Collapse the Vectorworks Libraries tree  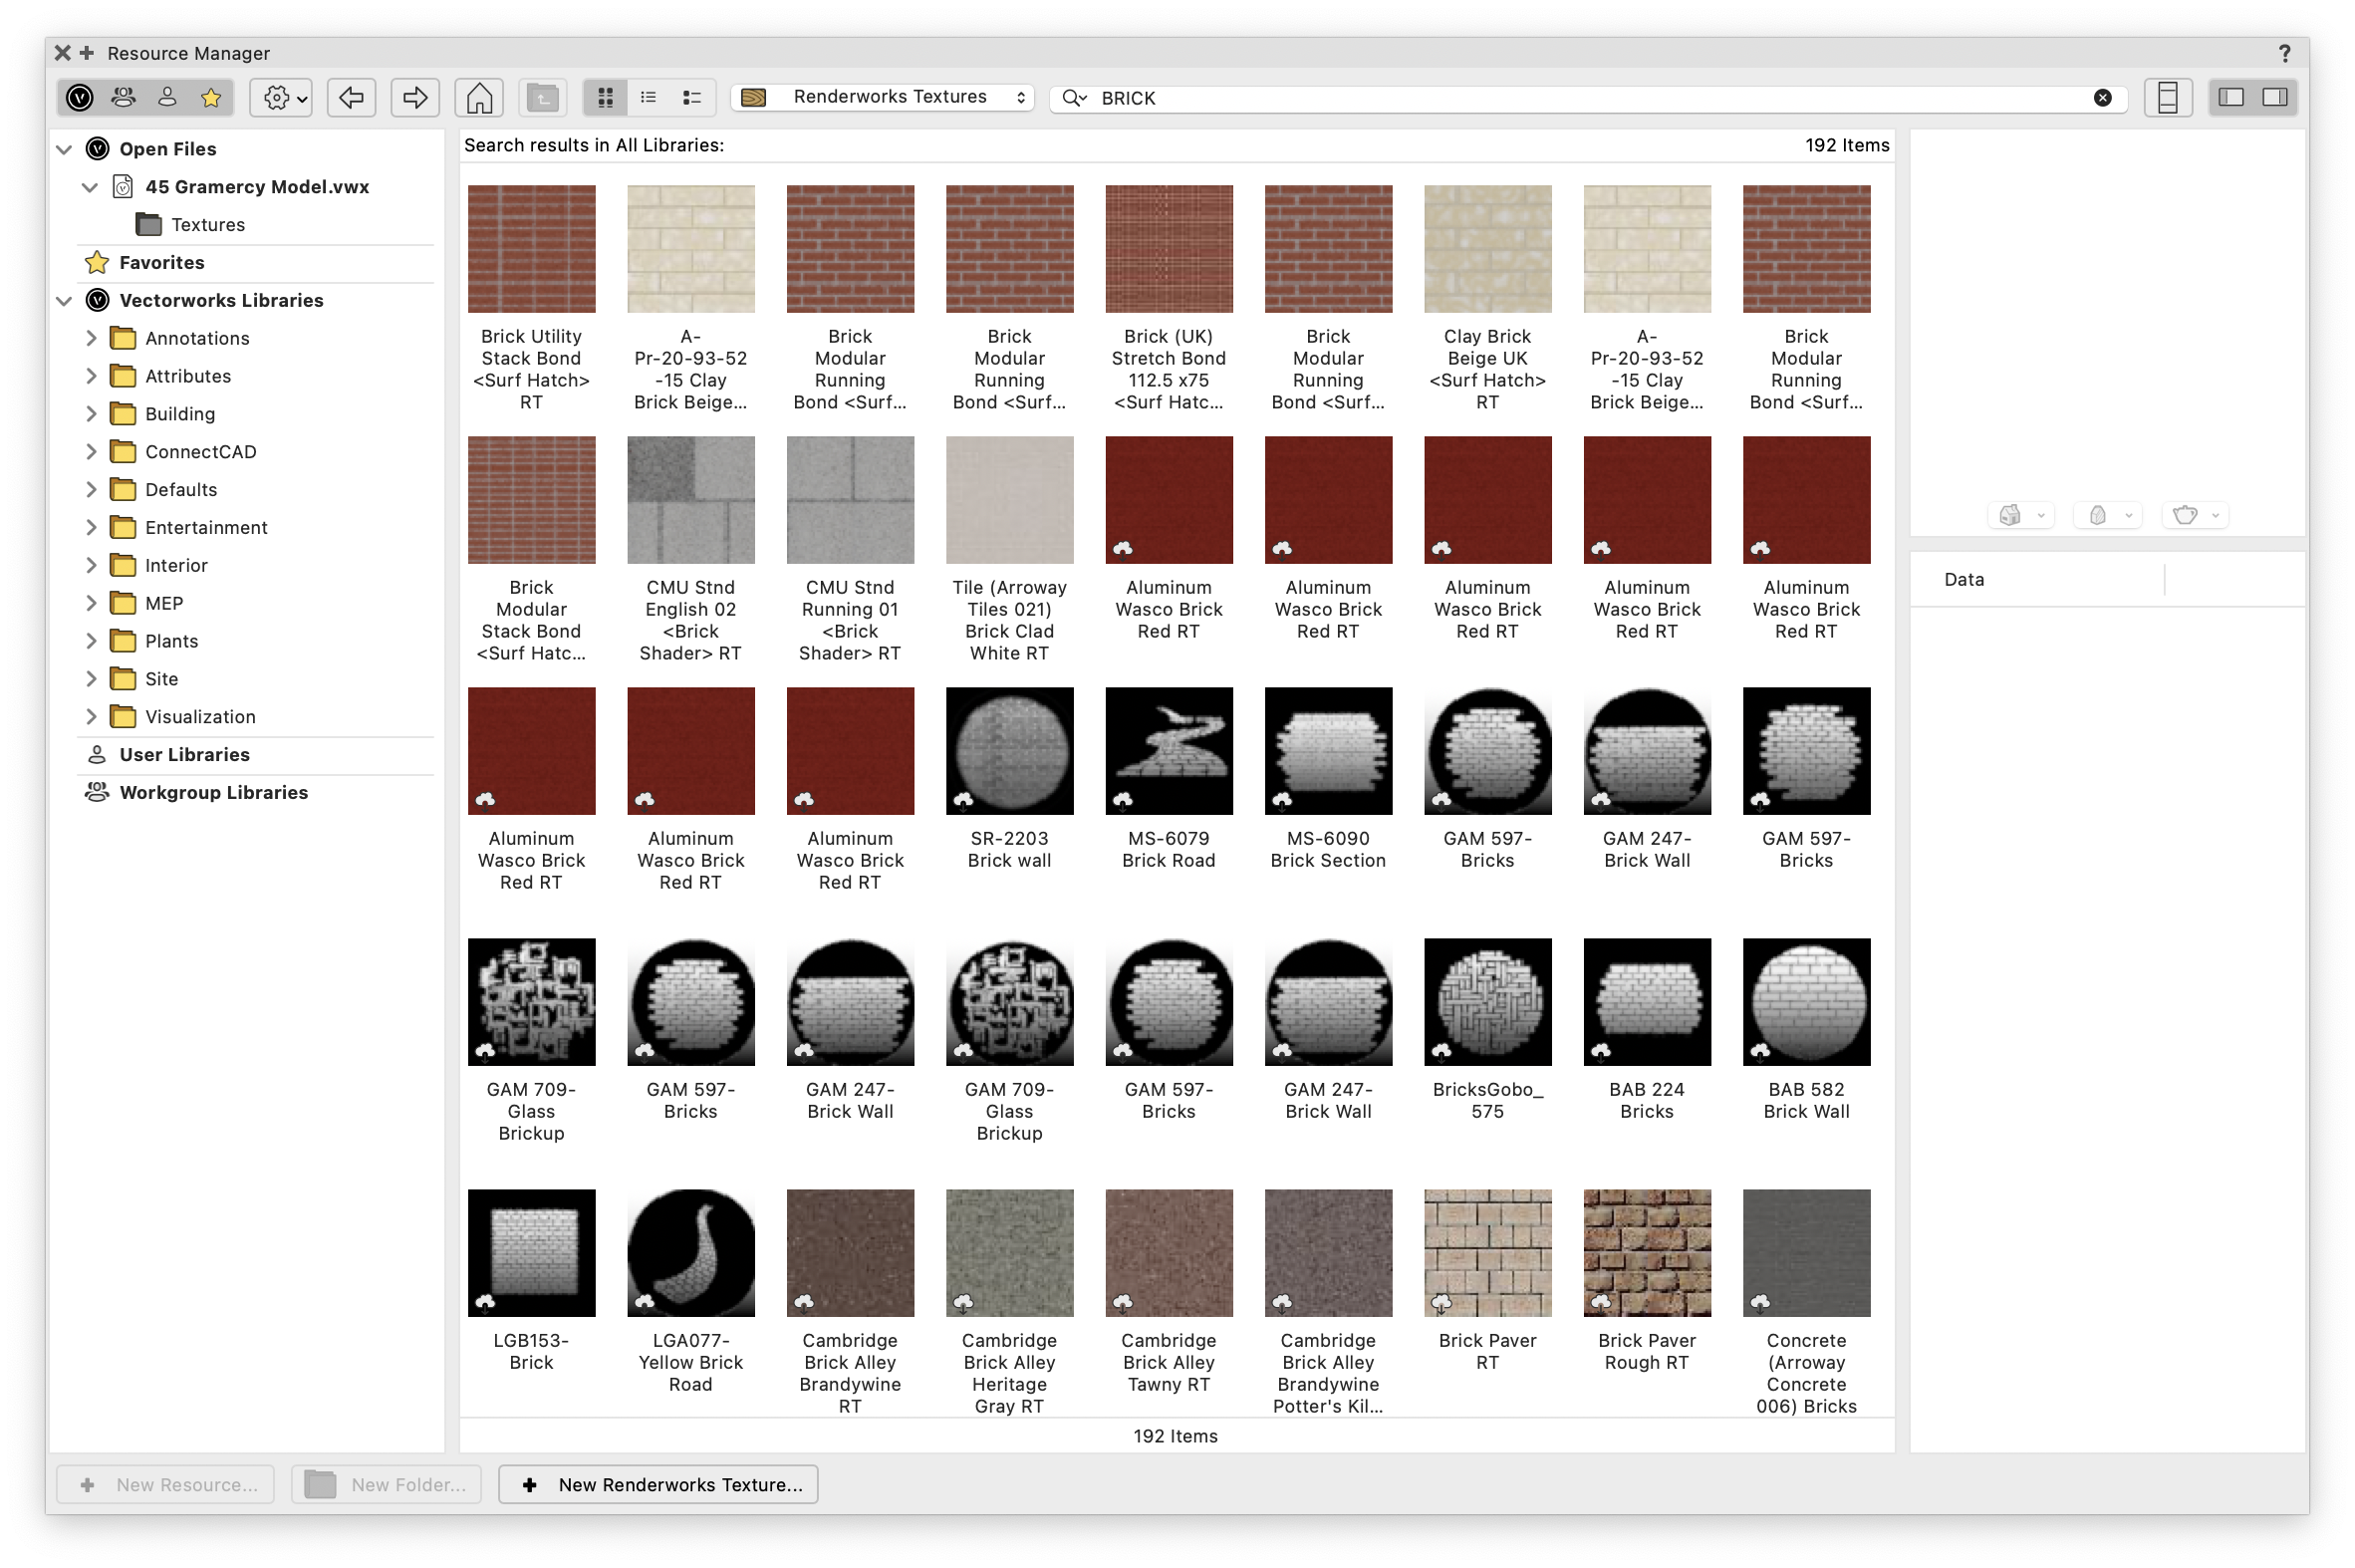65,301
